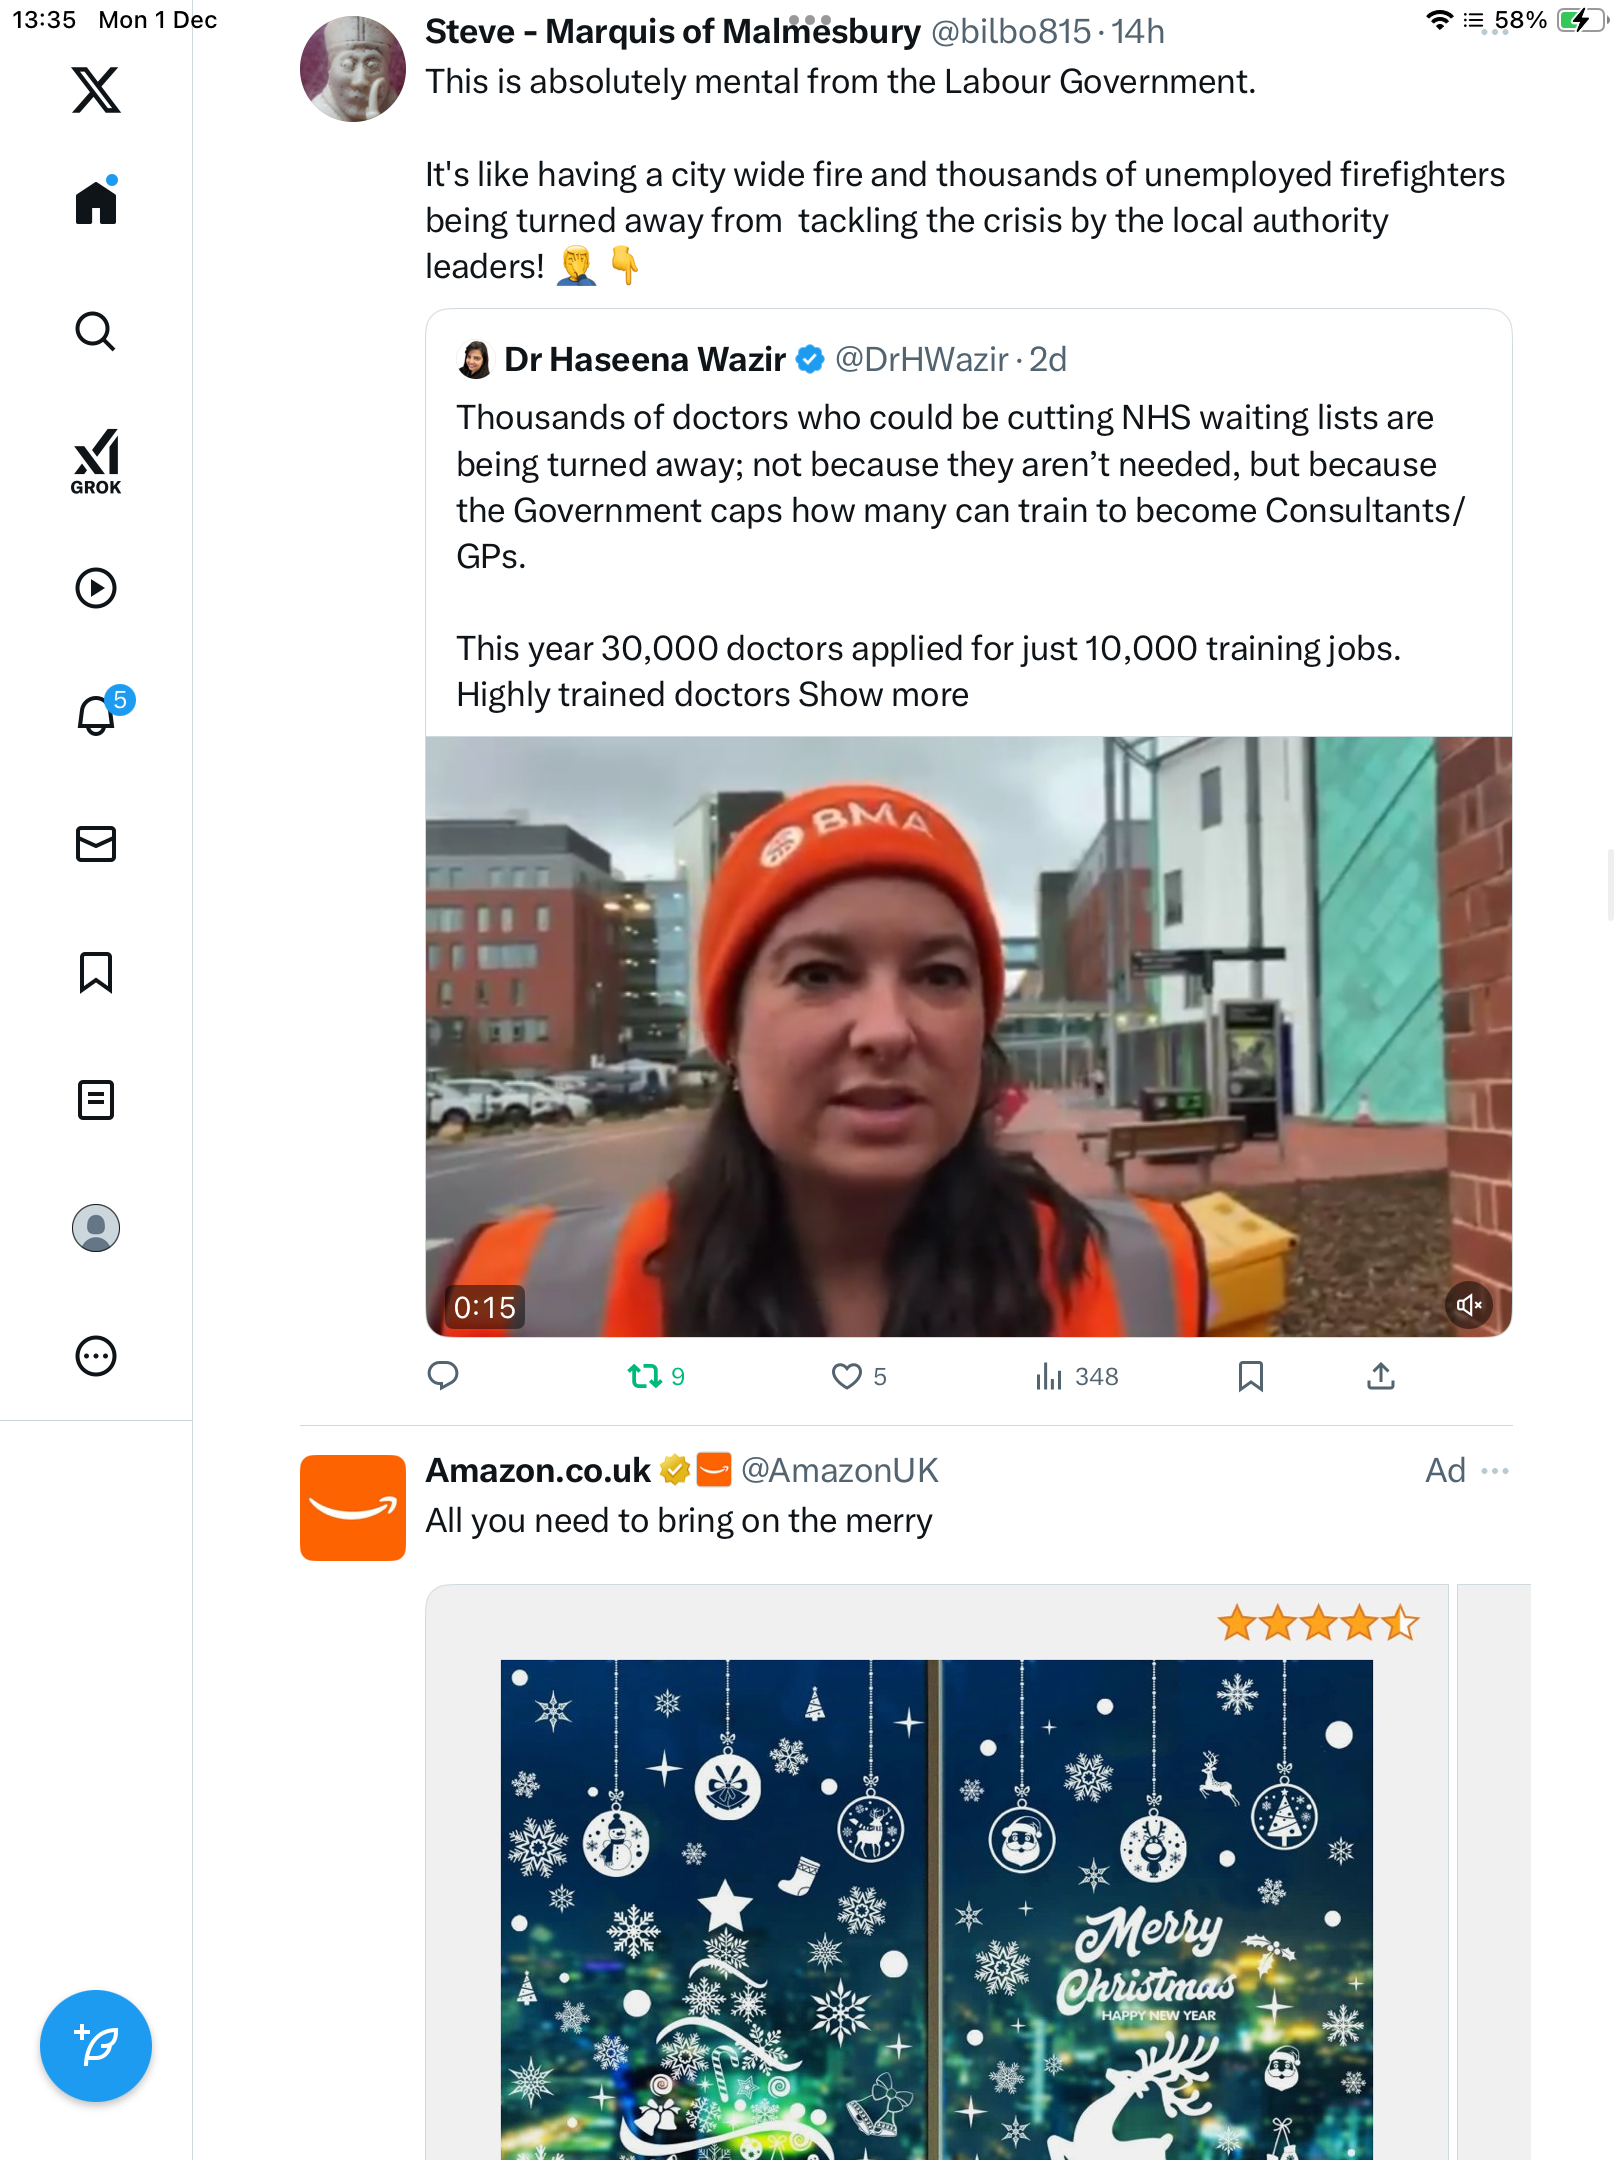Like Steve's post with 5 likes
1620x2160 pixels.
(x=847, y=1377)
